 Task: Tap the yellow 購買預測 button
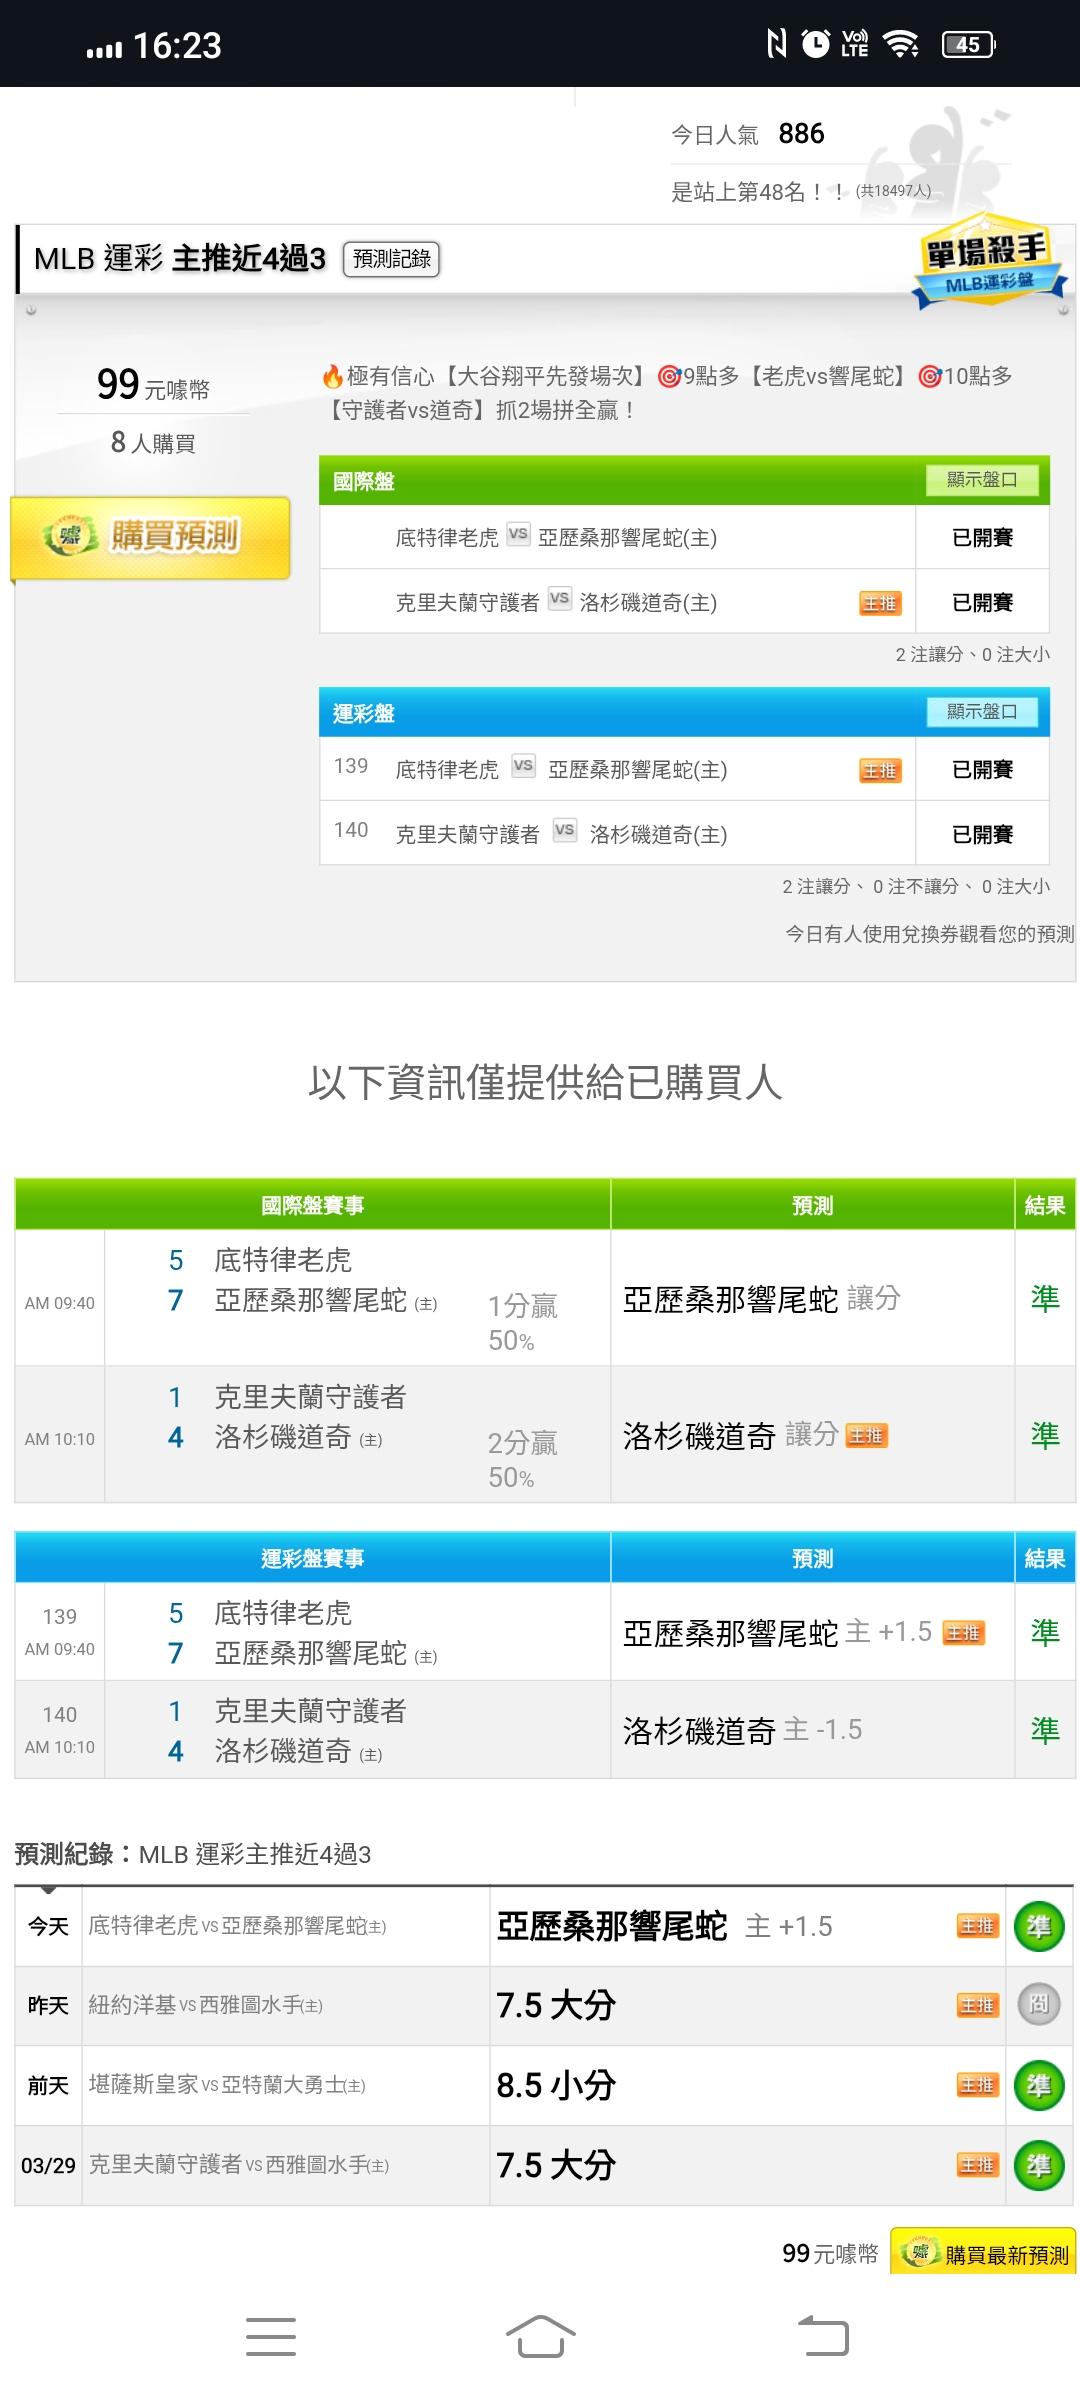(x=151, y=537)
